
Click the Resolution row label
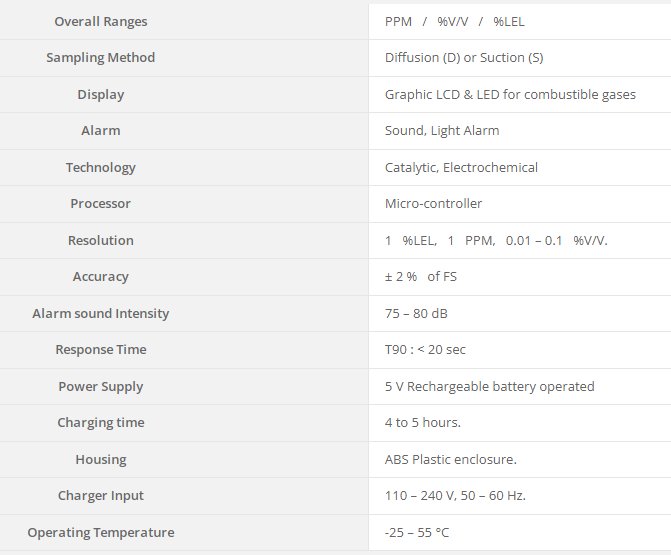(x=101, y=240)
